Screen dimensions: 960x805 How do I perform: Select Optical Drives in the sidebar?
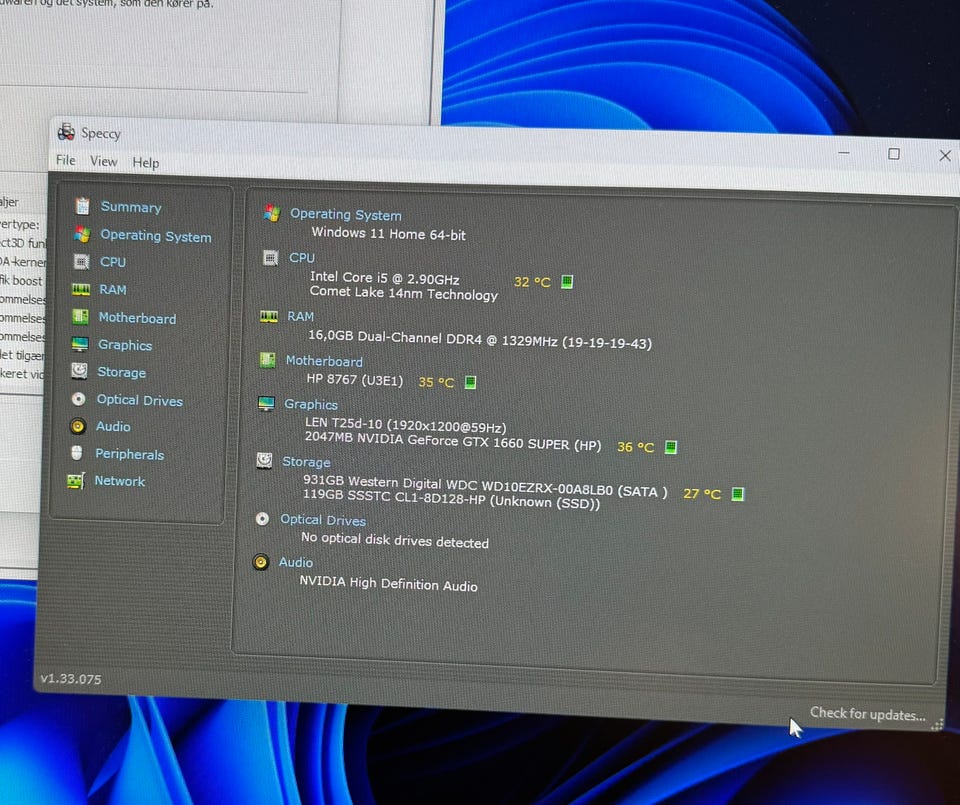point(140,400)
